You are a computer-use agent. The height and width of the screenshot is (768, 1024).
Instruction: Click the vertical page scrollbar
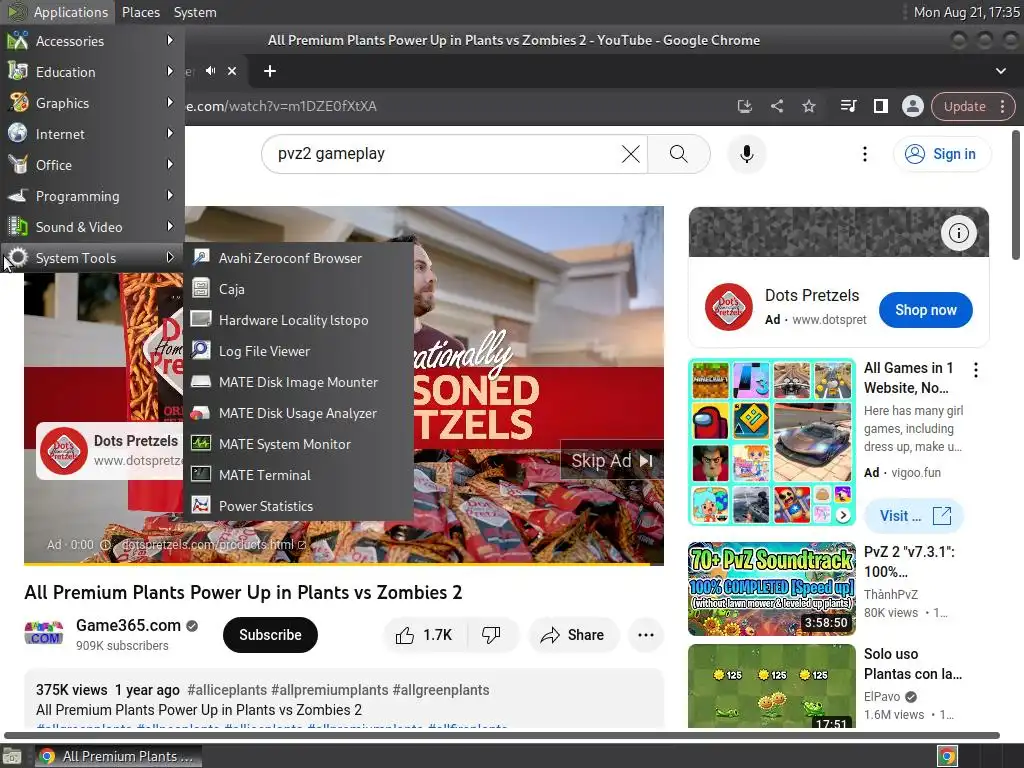pyautogui.click(x=1016, y=196)
